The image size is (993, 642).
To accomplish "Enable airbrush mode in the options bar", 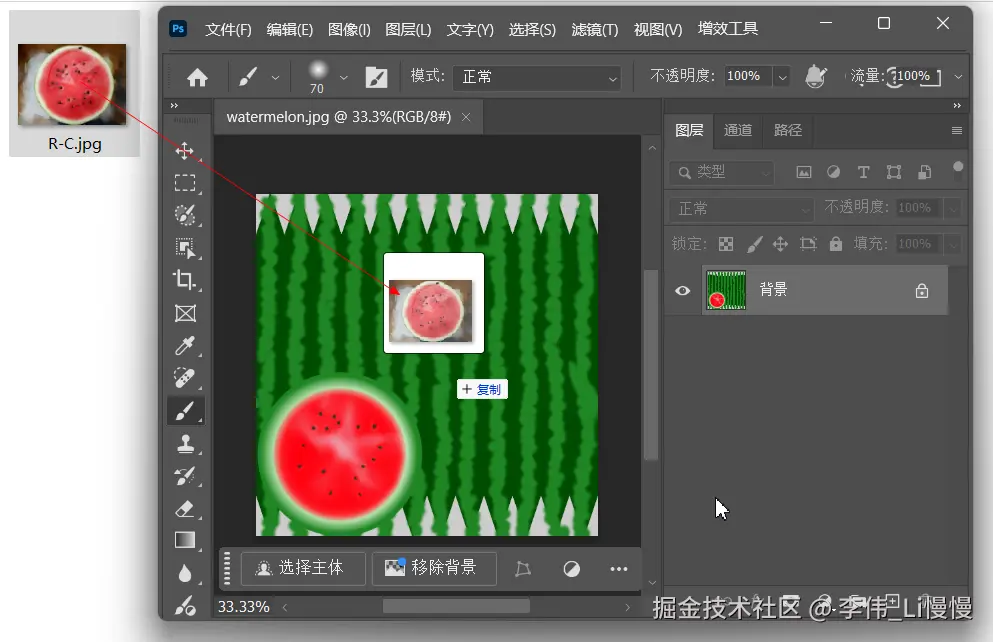I will pyautogui.click(x=816, y=75).
